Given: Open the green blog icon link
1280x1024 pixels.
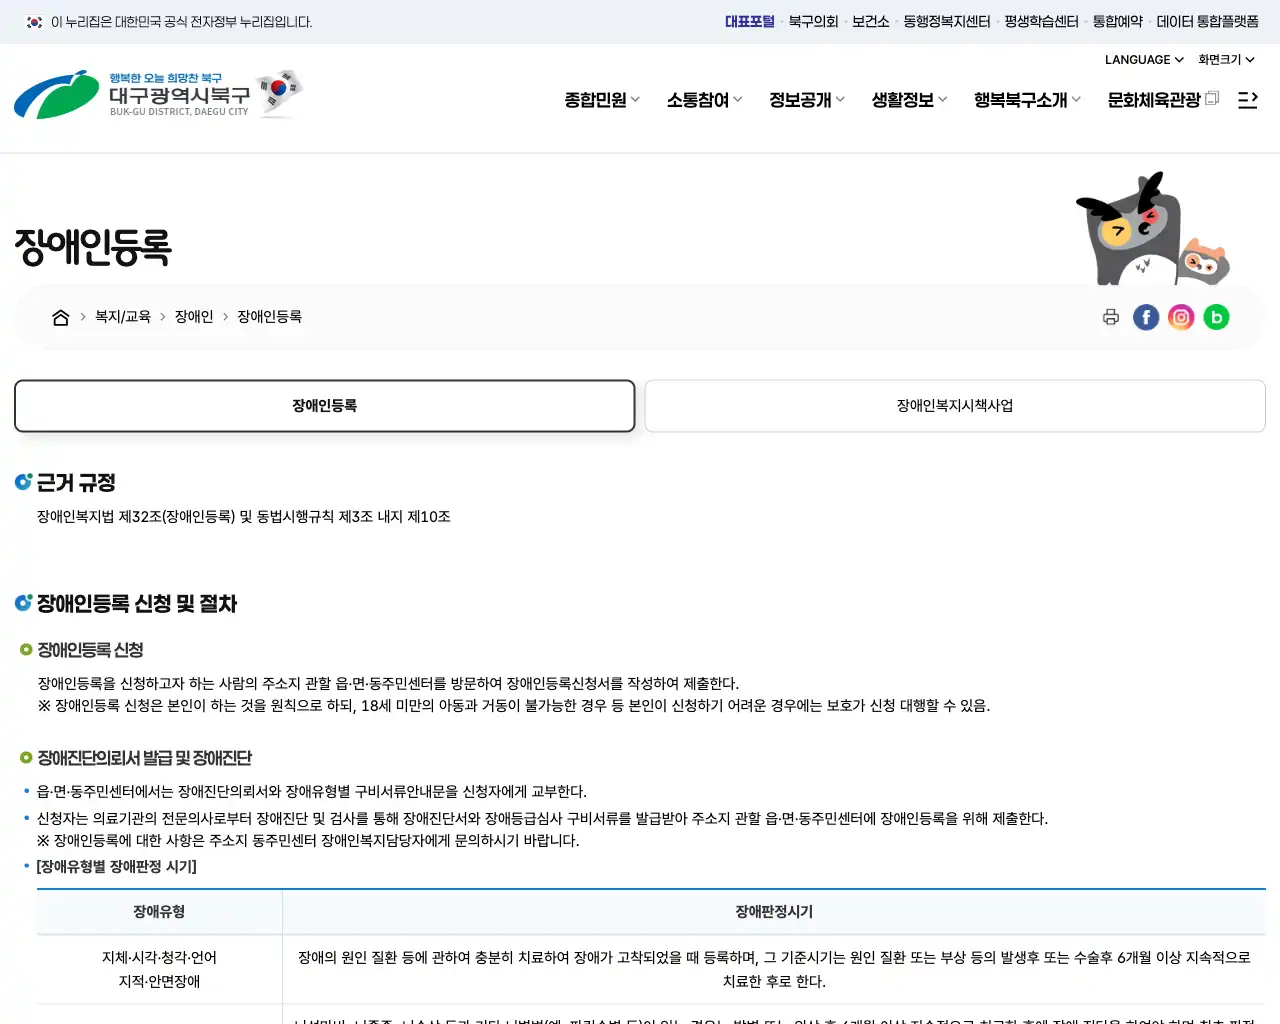Looking at the screenshot, I should coord(1216,317).
